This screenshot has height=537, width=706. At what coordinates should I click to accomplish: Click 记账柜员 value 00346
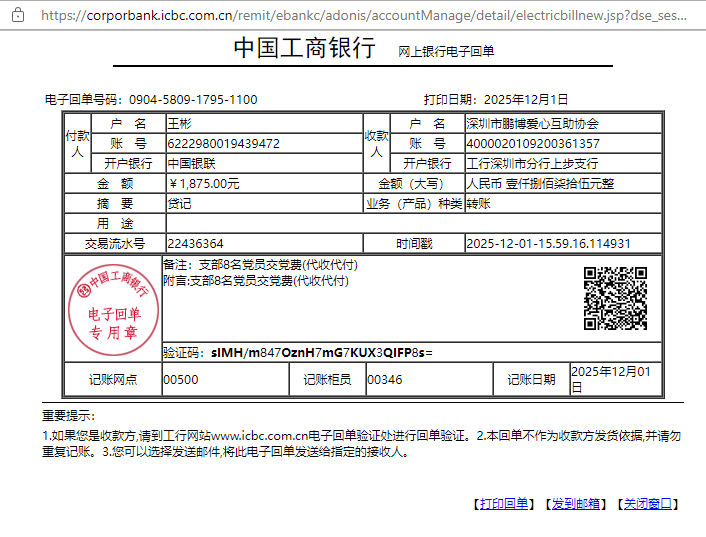(385, 380)
